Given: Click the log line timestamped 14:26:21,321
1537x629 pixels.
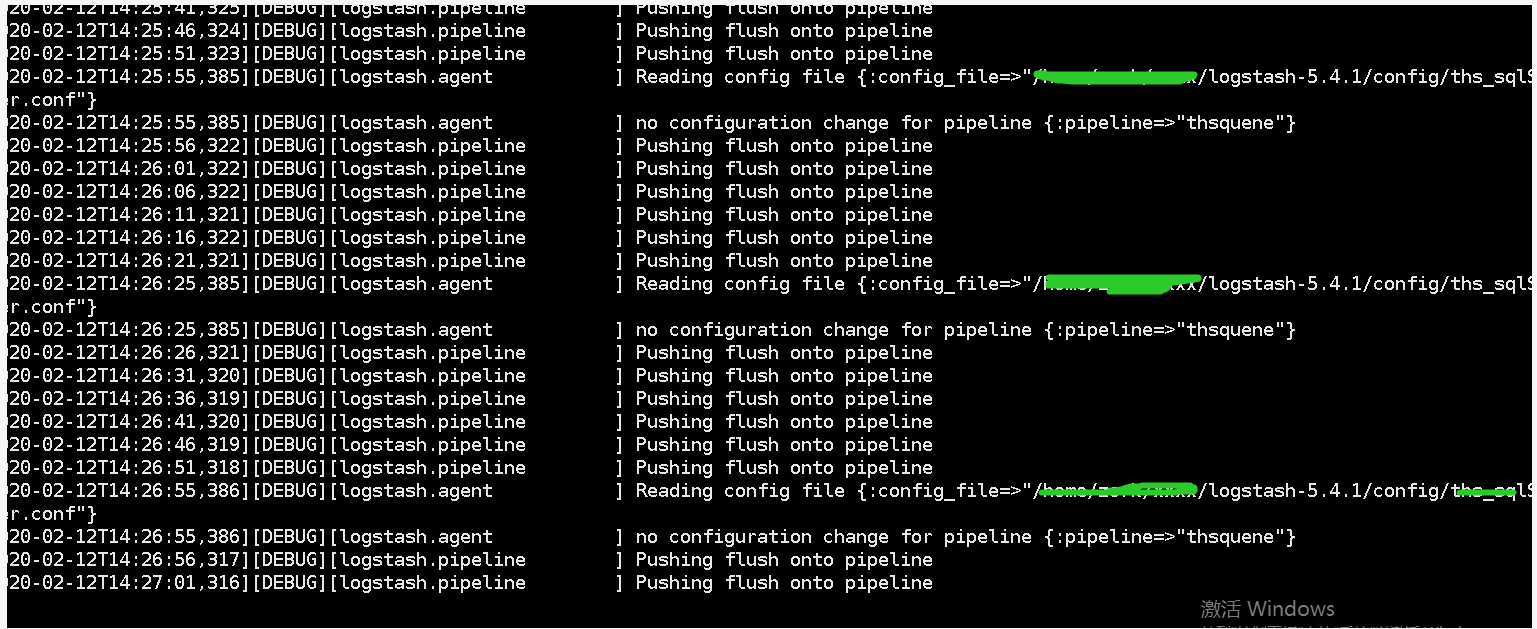Looking at the screenshot, I should [470, 261].
